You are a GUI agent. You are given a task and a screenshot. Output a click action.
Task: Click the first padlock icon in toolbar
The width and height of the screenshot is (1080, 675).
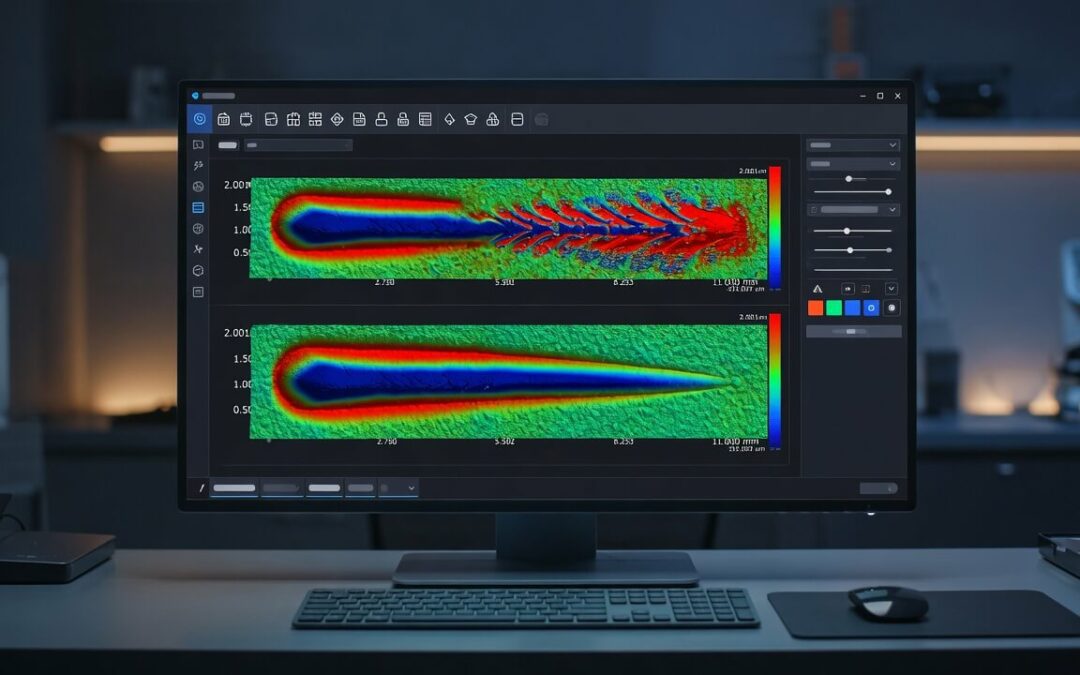coord(381,119)
